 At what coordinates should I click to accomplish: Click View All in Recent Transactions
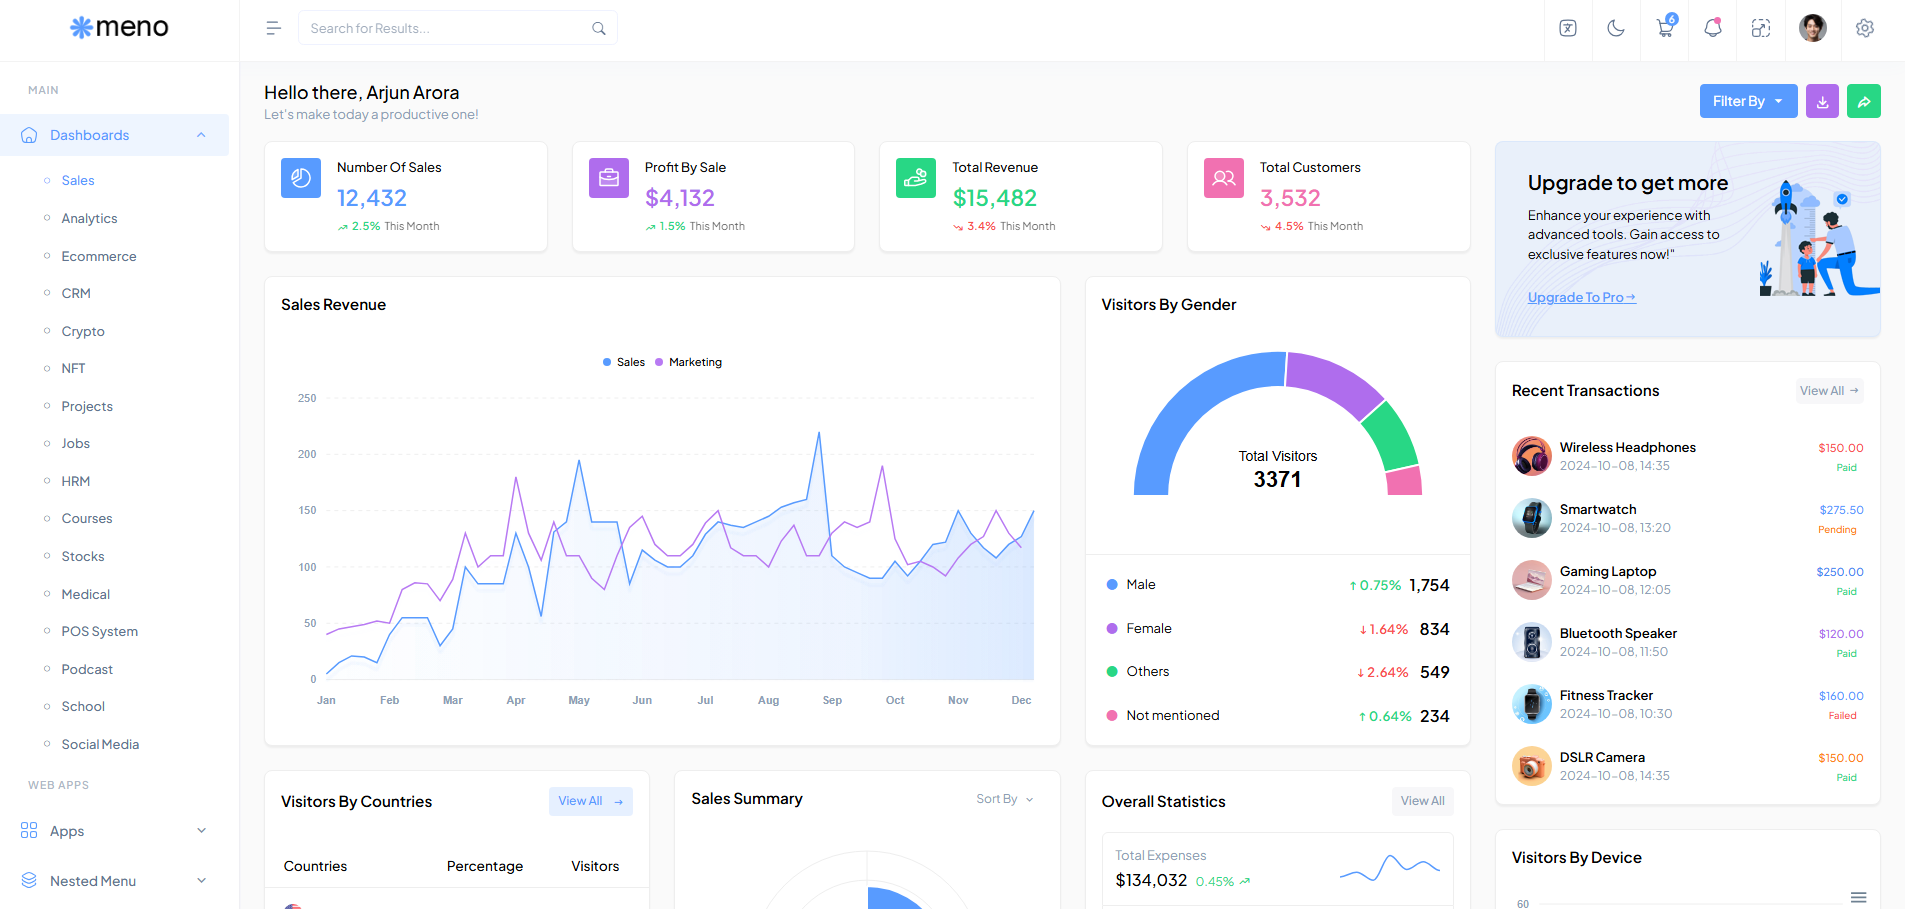(x=1829, y=391)
